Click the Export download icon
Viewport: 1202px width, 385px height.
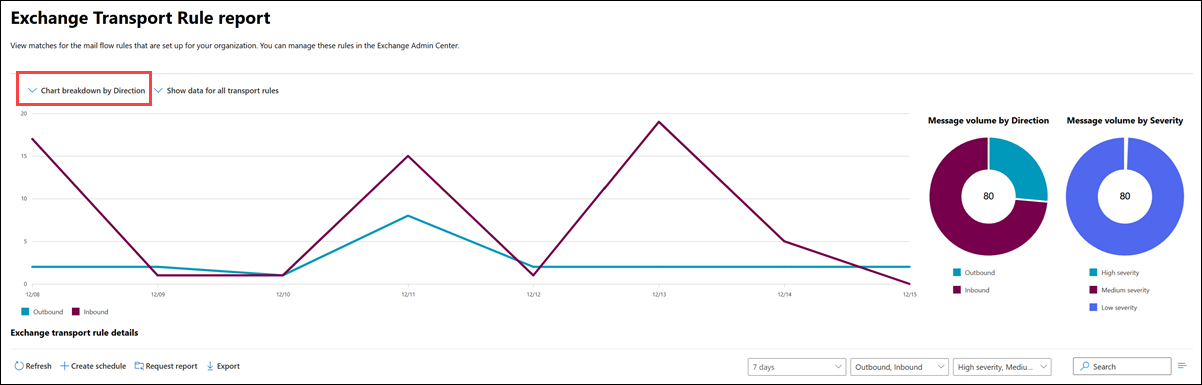[x=210, y=366]
